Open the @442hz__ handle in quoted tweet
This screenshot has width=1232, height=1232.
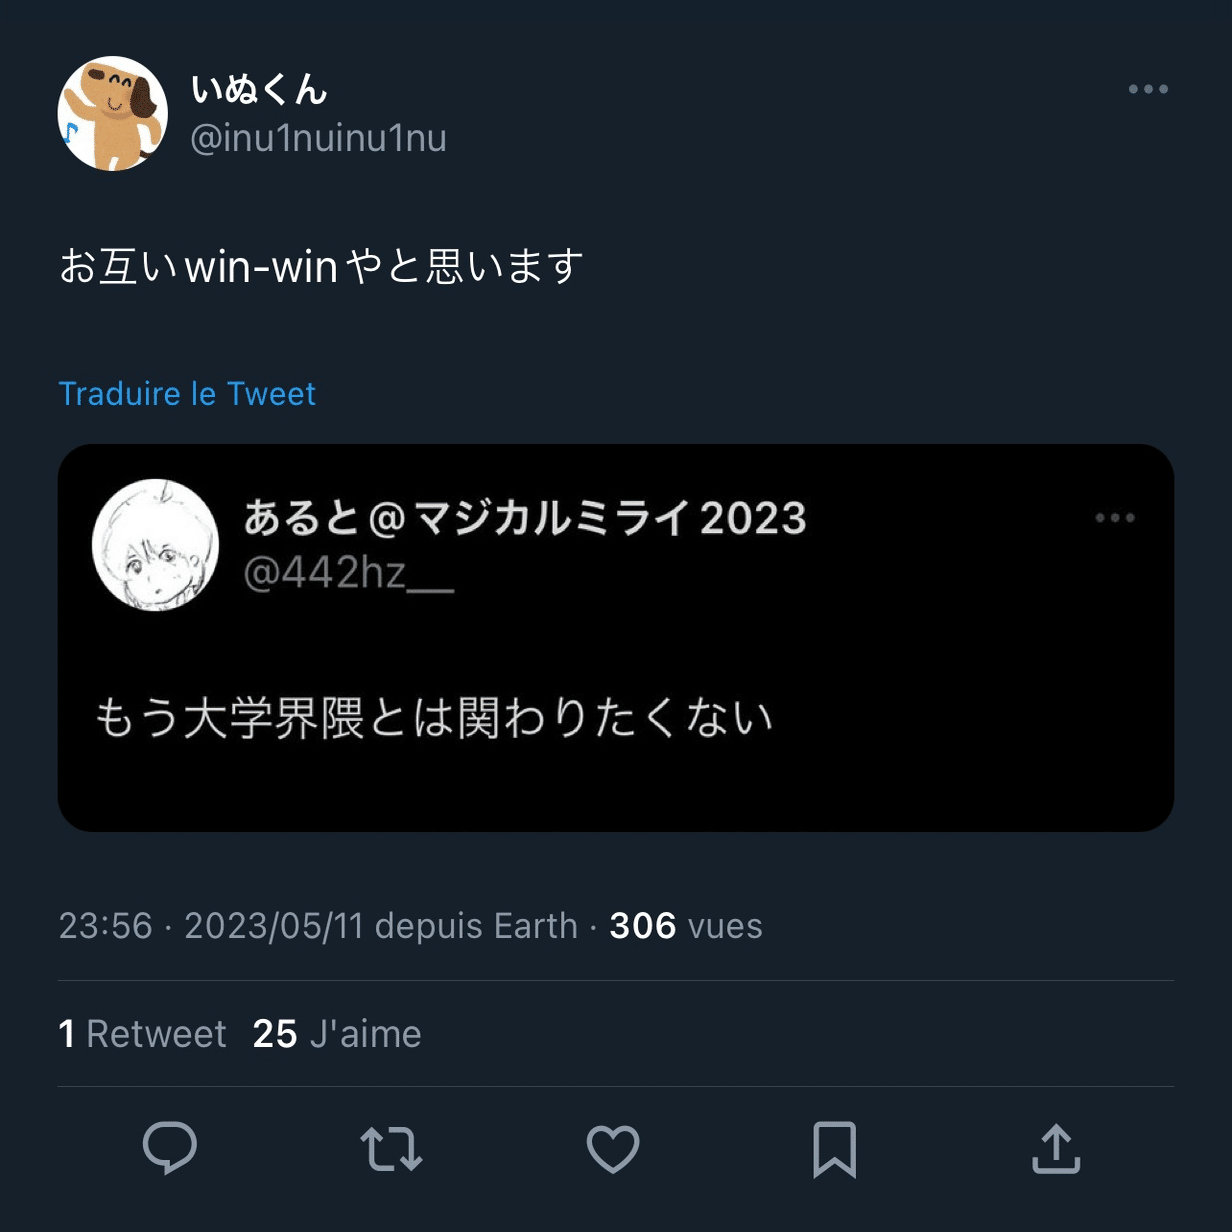pyautogui.click(x=349, y=573)
